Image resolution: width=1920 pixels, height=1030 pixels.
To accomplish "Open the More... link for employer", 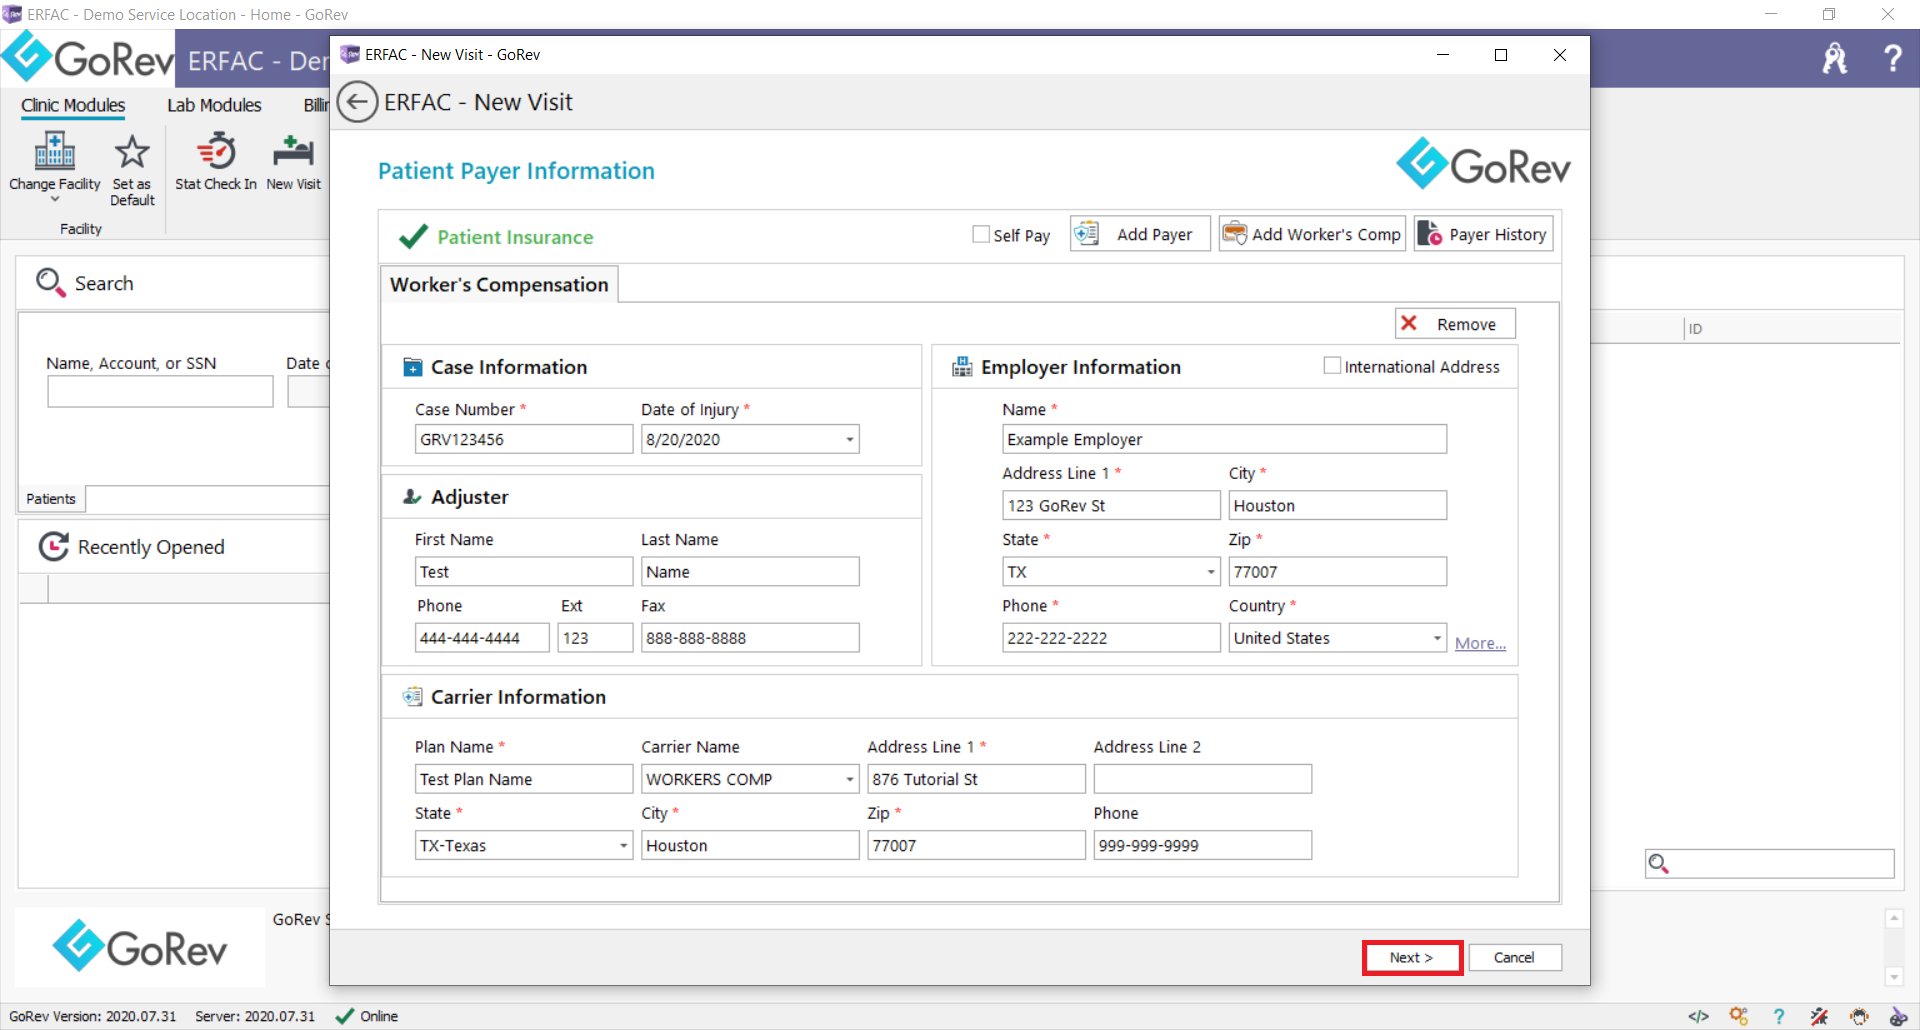I will pyautogui.click(x=1480, y=643).
